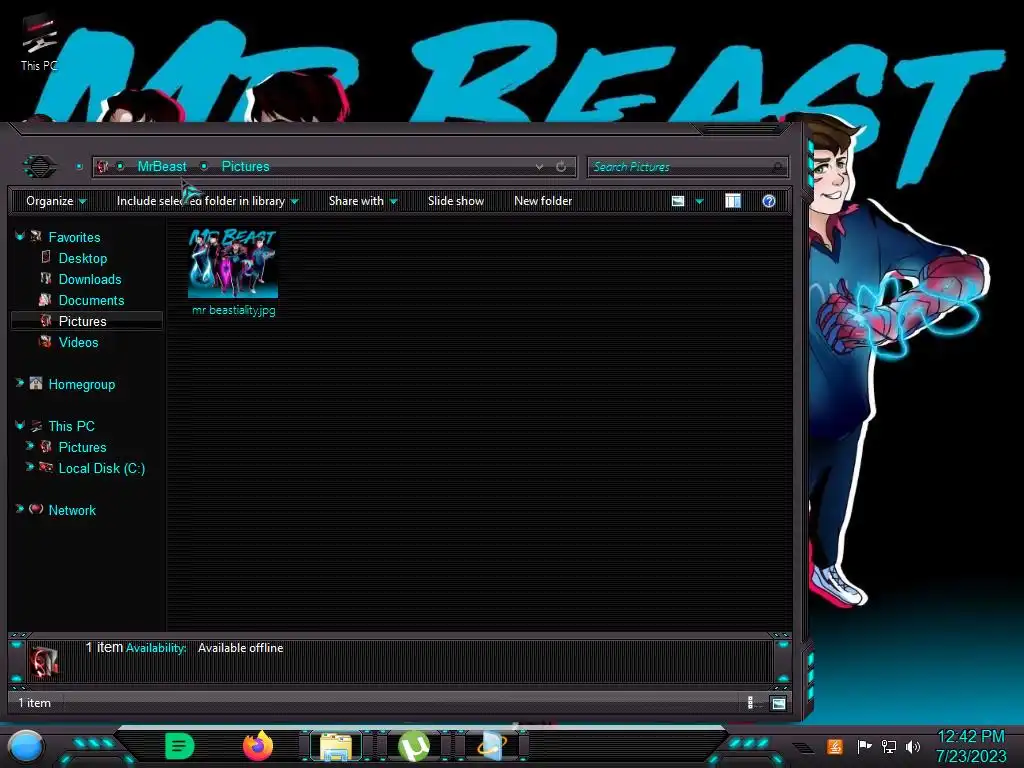Switch to large thumbnails view in status bar
The image size is (1024, 768).
click(x=778, y=703)
